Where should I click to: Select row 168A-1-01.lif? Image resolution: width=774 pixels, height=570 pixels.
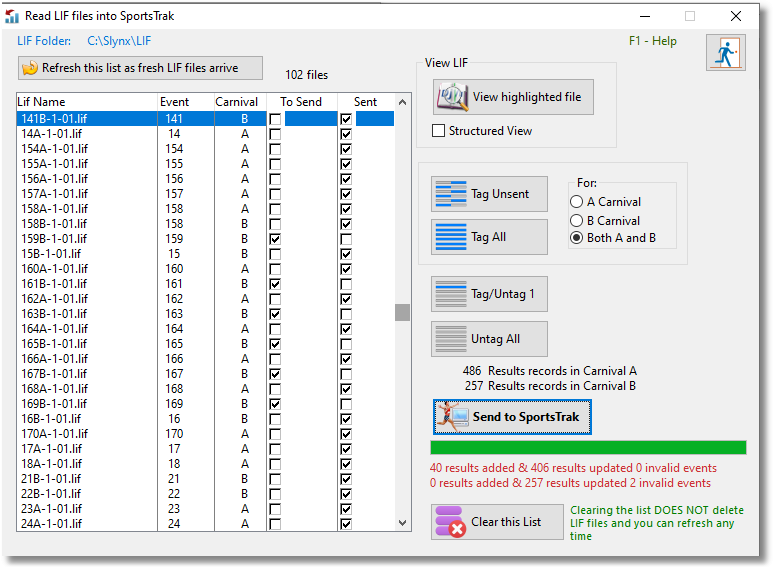[206, 389]
